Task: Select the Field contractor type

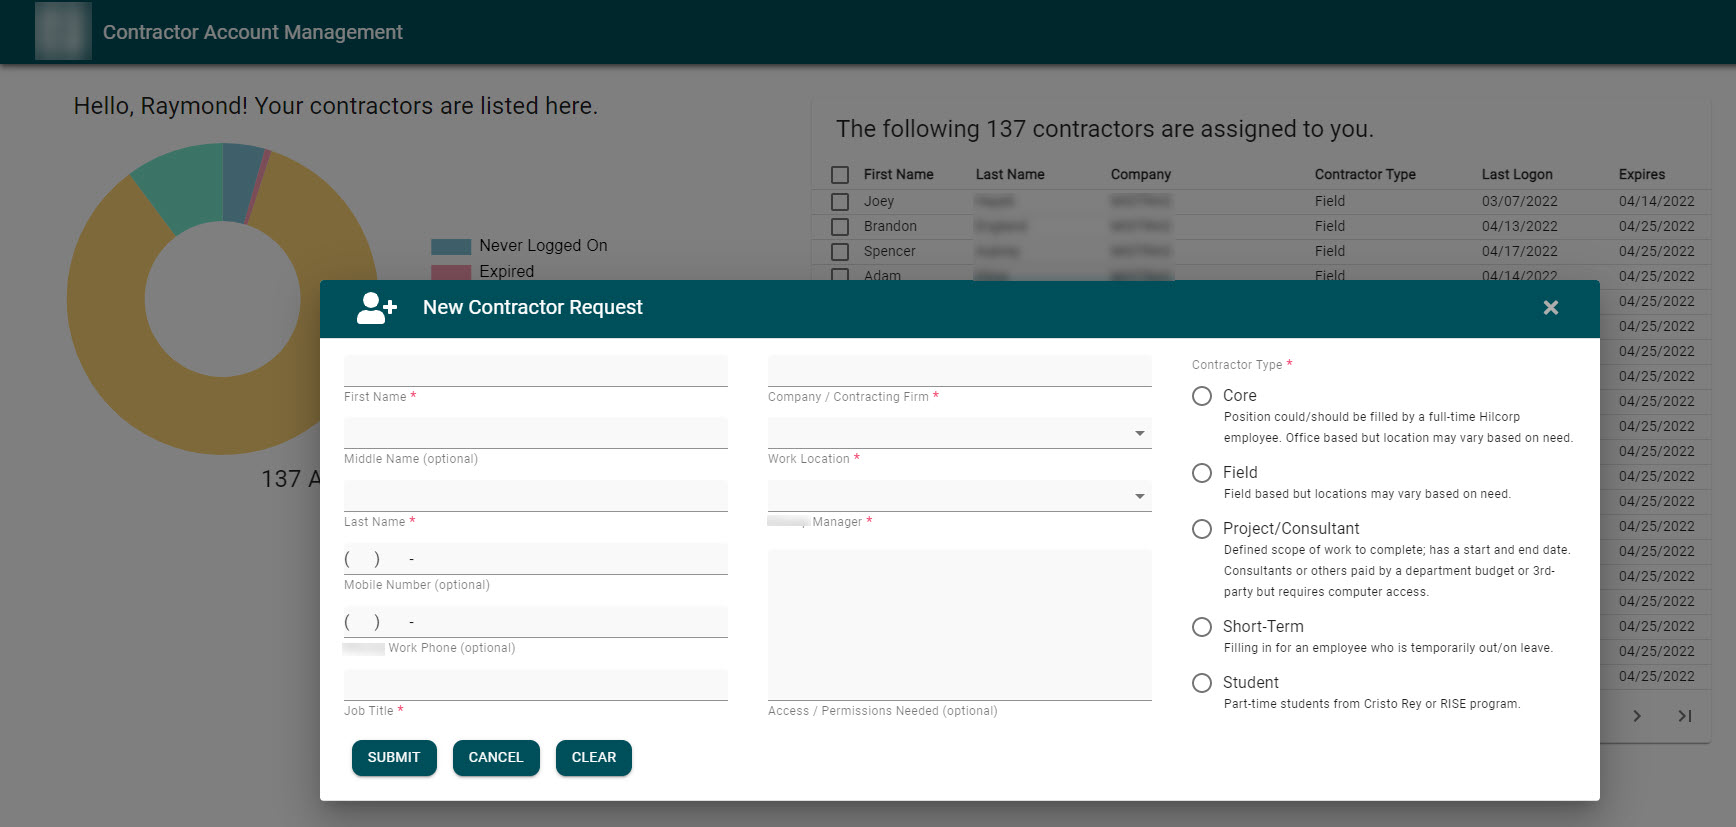Action: coord(1202,473)
